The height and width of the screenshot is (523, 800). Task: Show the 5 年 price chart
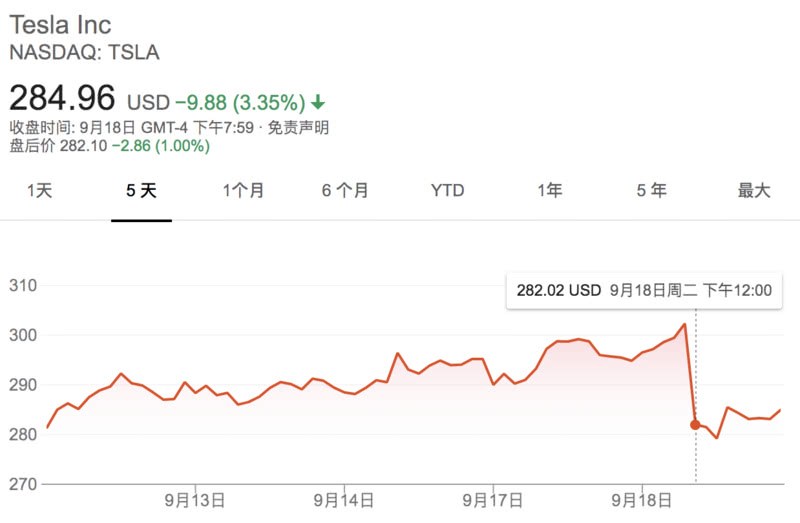(x=651, y=190)
